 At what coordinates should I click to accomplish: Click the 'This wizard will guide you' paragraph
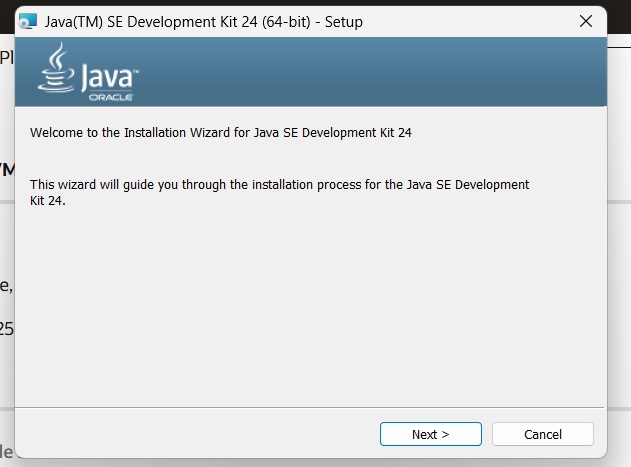point(279,192)
